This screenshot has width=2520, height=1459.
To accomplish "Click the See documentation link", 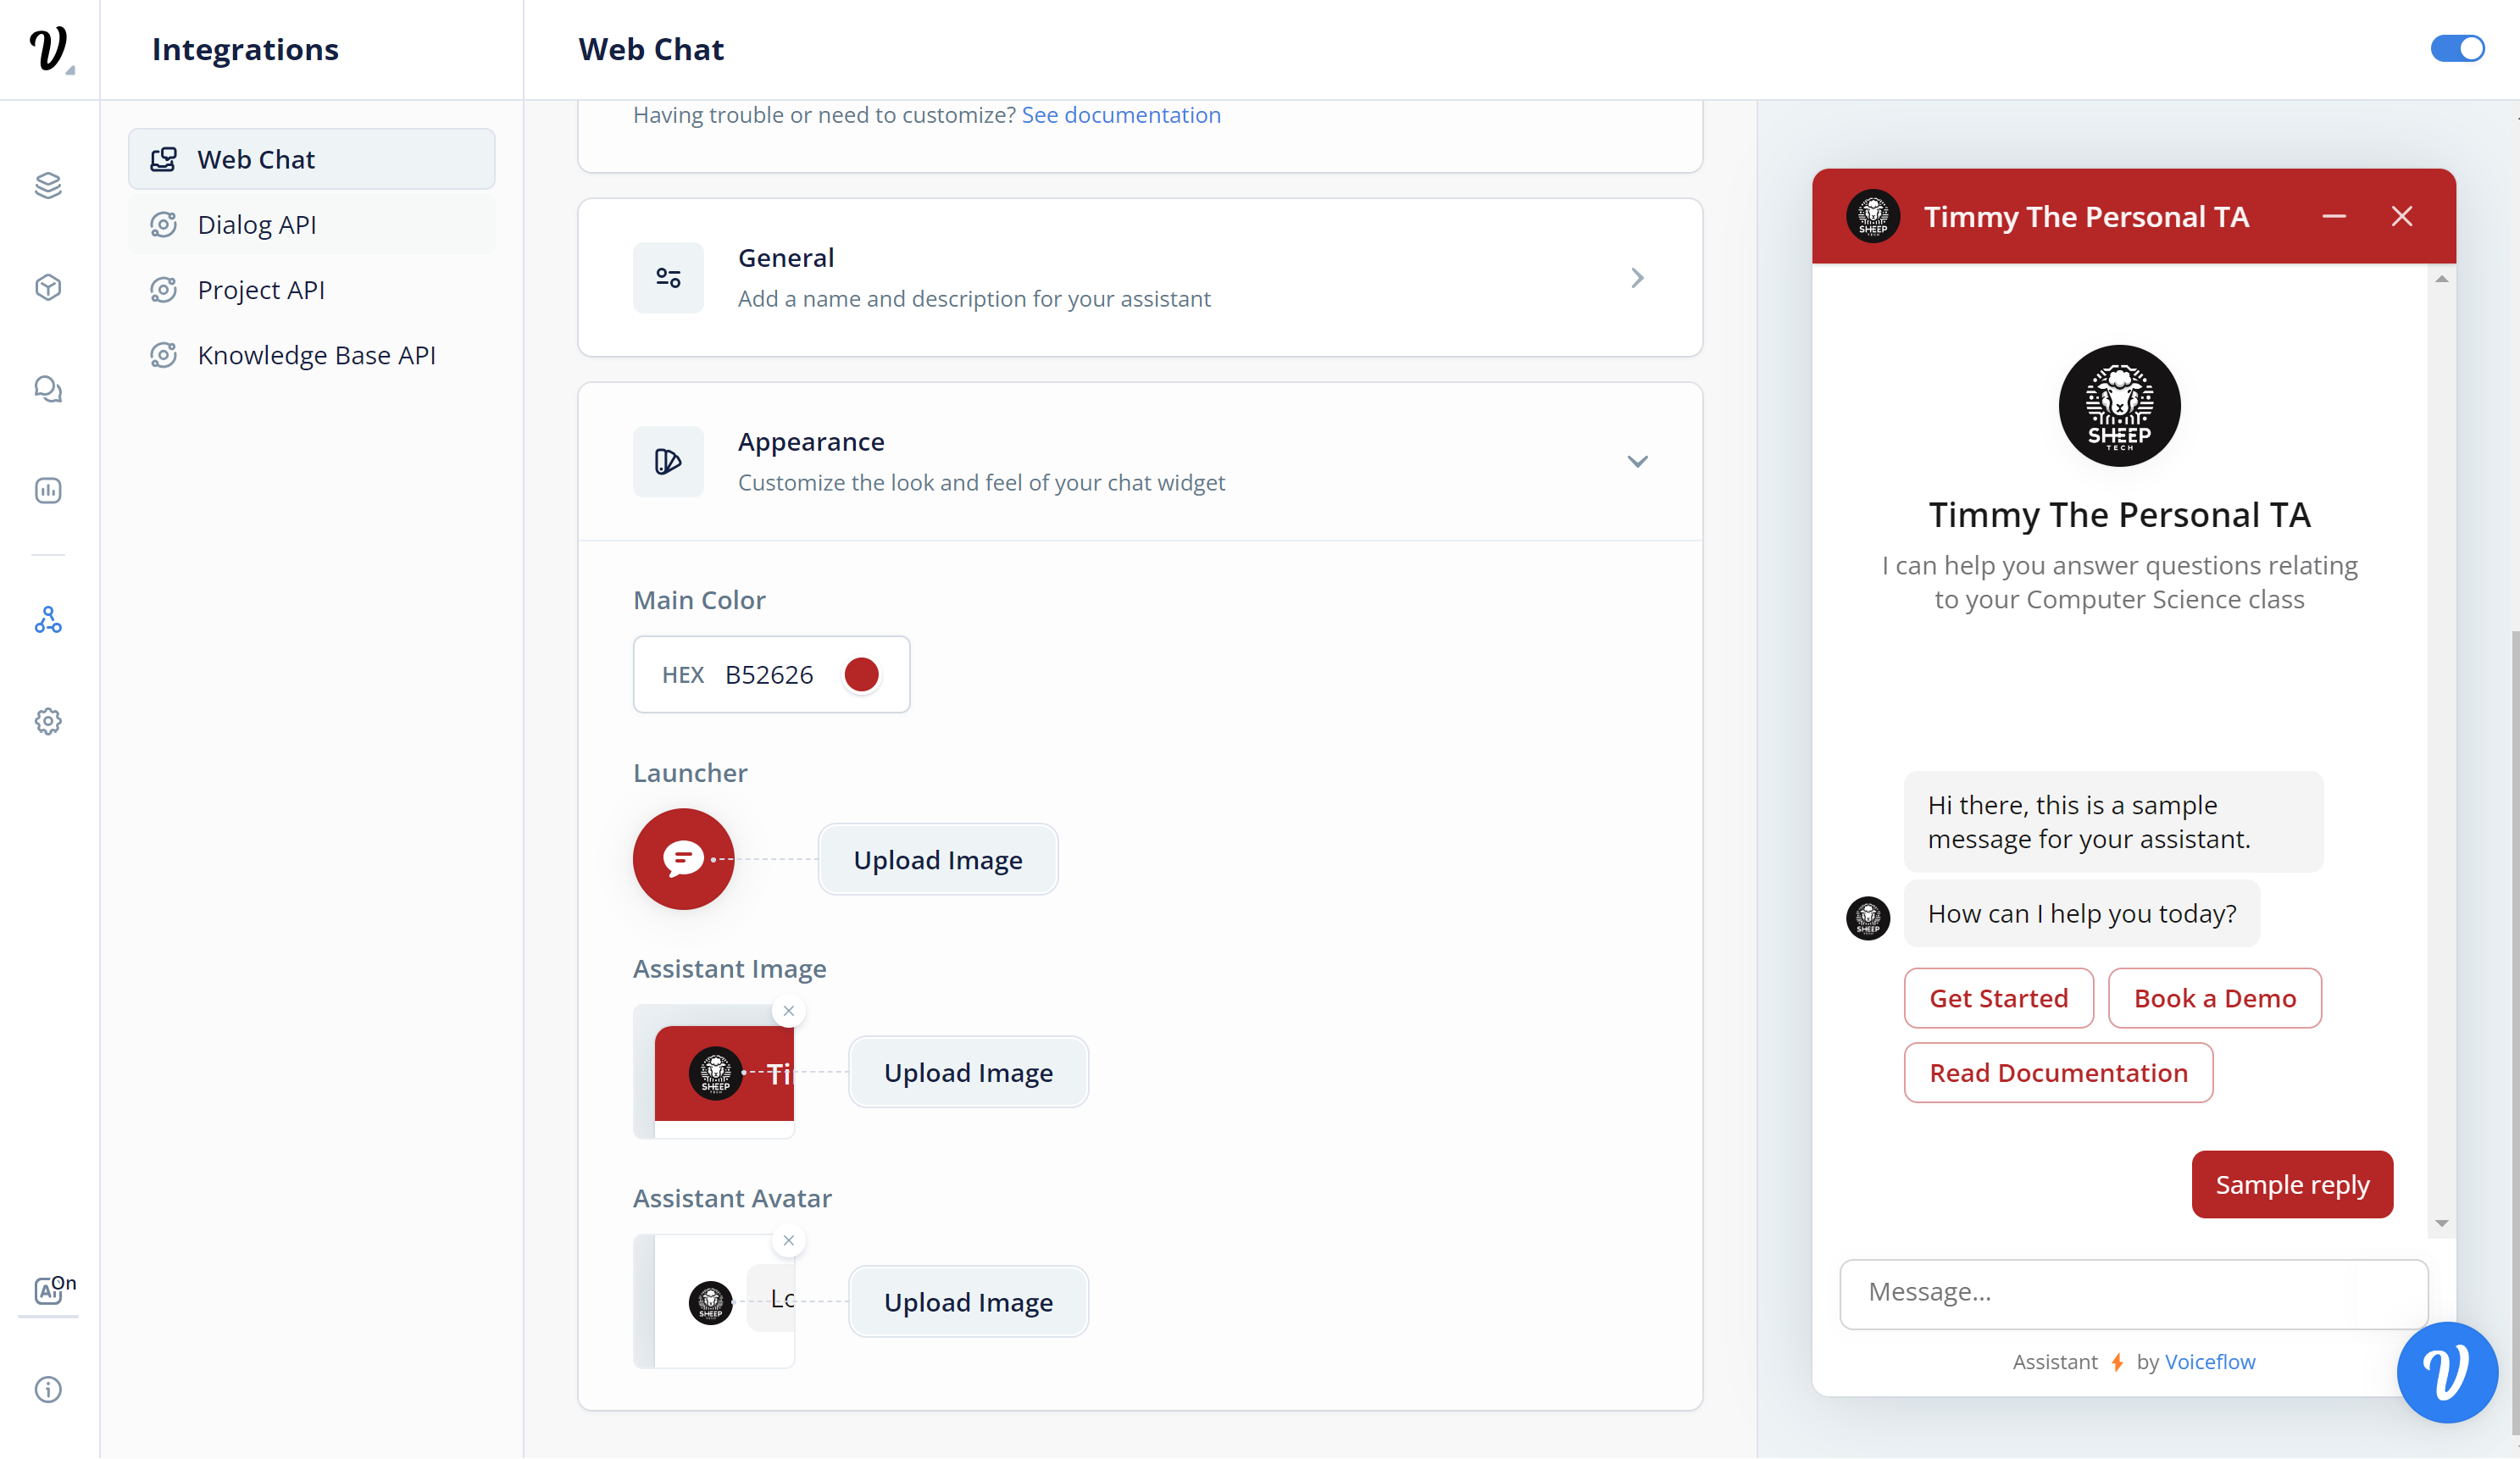I will pos(1120,115).
